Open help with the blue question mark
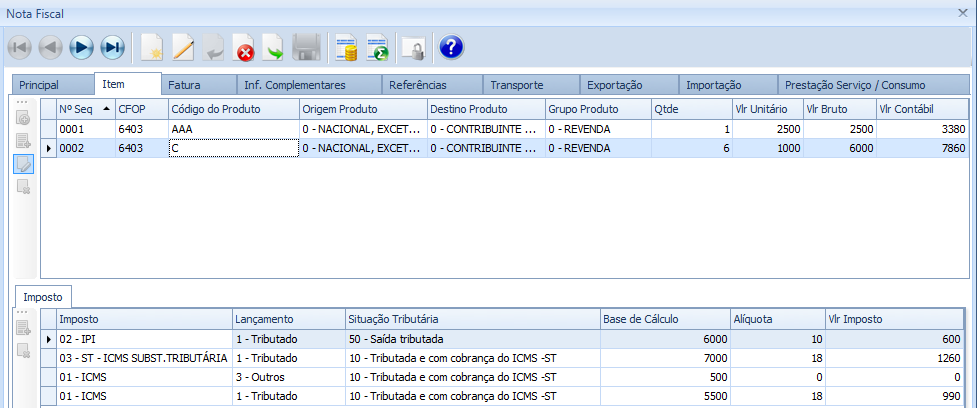The image size is (977, 408). point(451,46)
